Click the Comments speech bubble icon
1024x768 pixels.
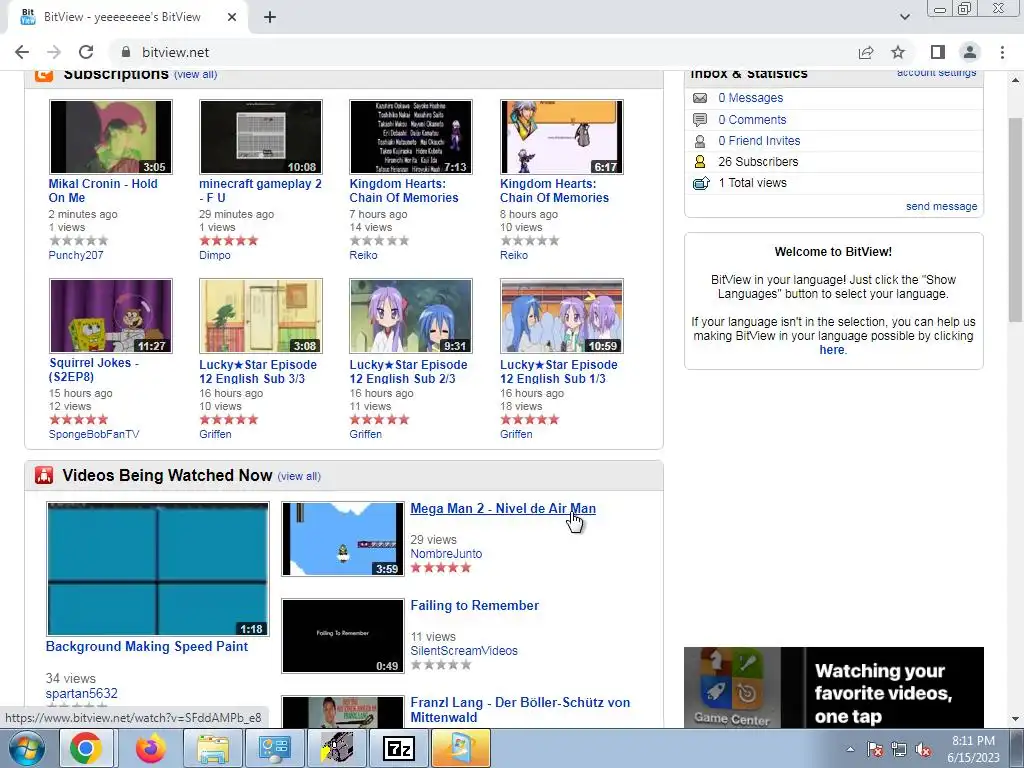click(x=700, y=120)
